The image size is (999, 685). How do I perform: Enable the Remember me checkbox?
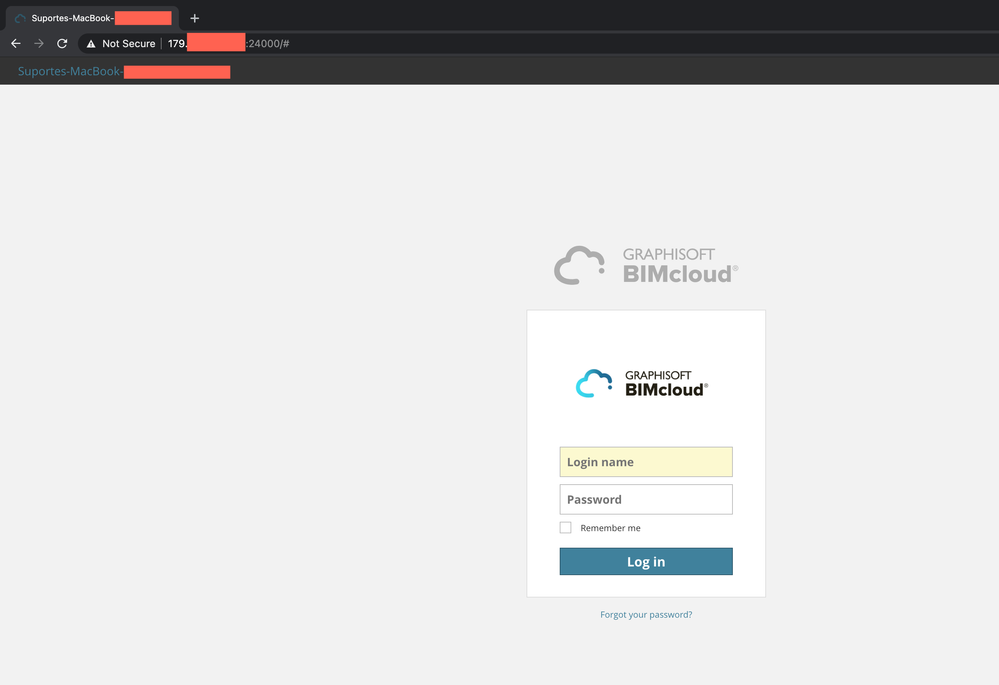coord(565,528)
